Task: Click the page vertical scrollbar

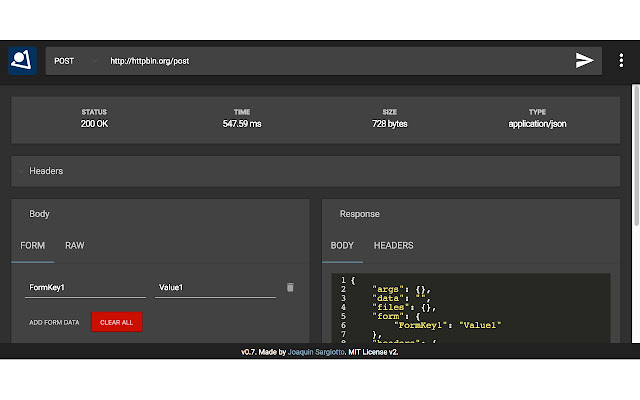Action: [x=635, y=150]
